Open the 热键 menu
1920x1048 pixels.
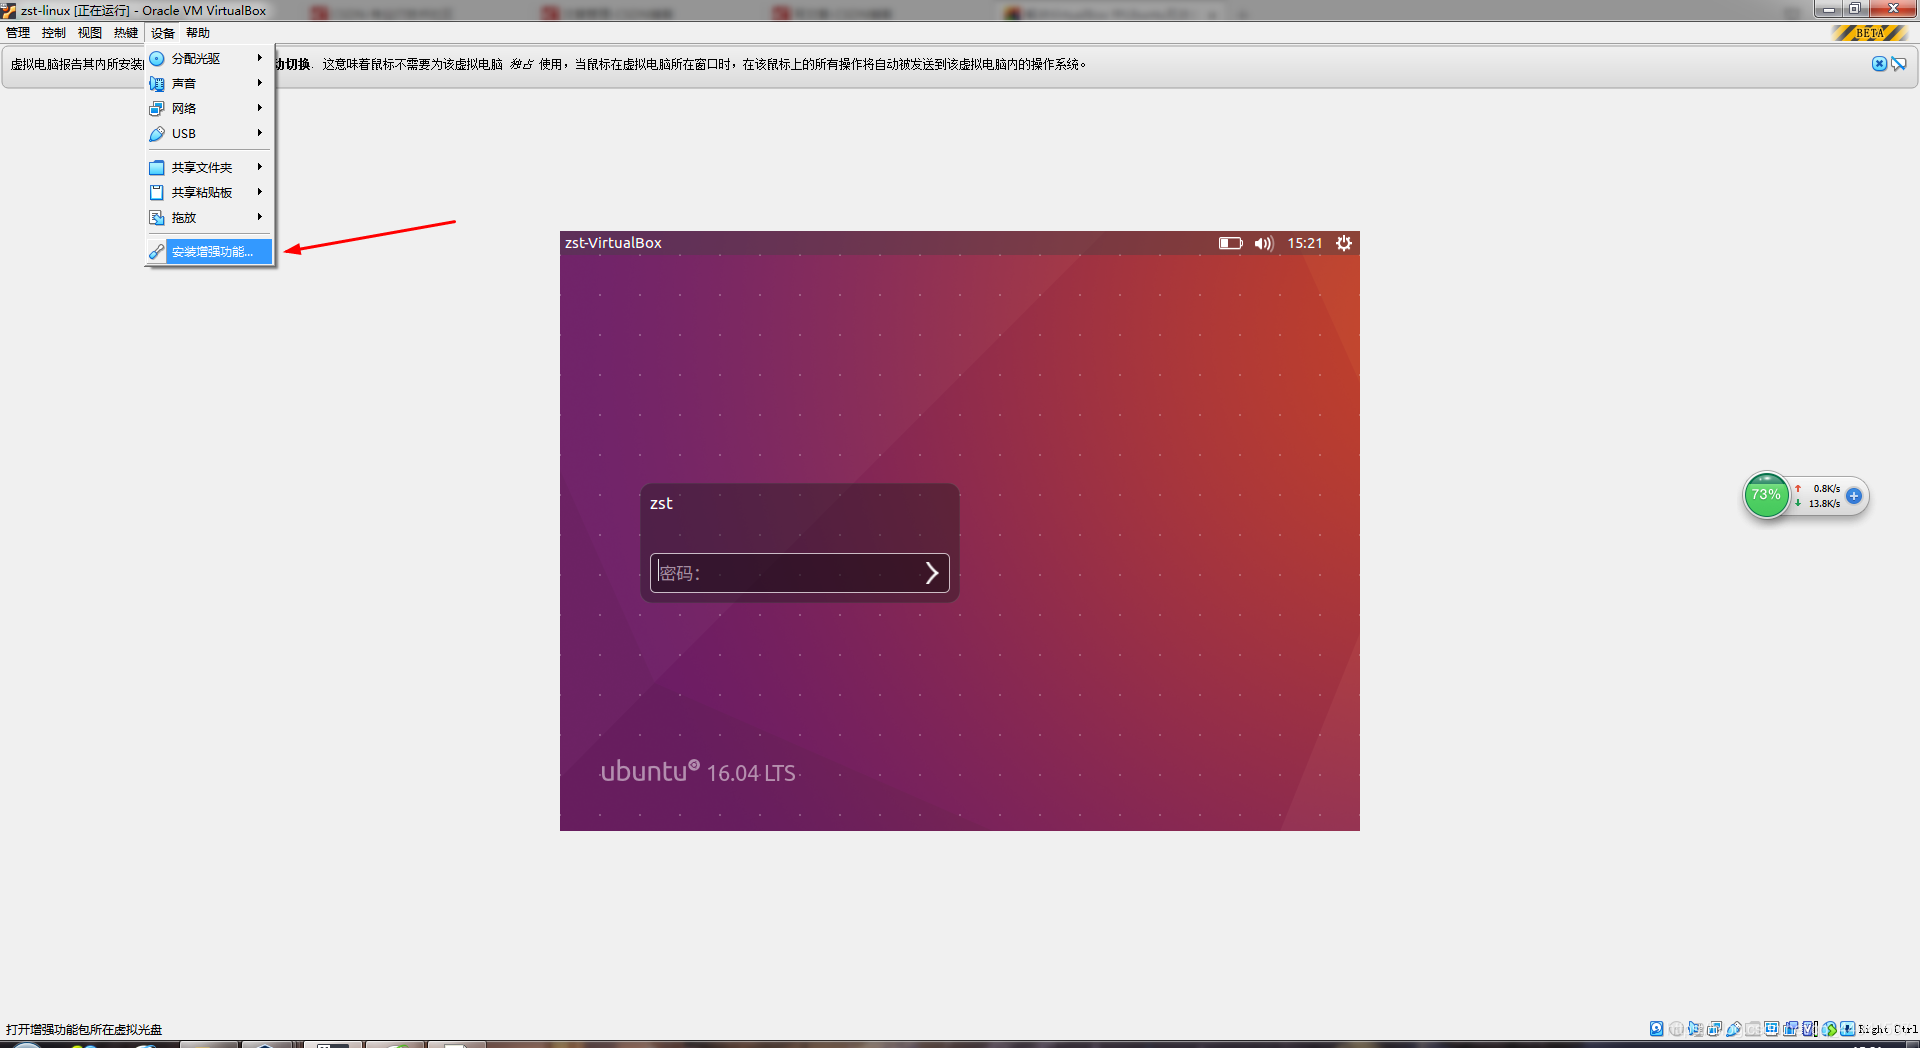pyautogui.click(x=126, y=33)
